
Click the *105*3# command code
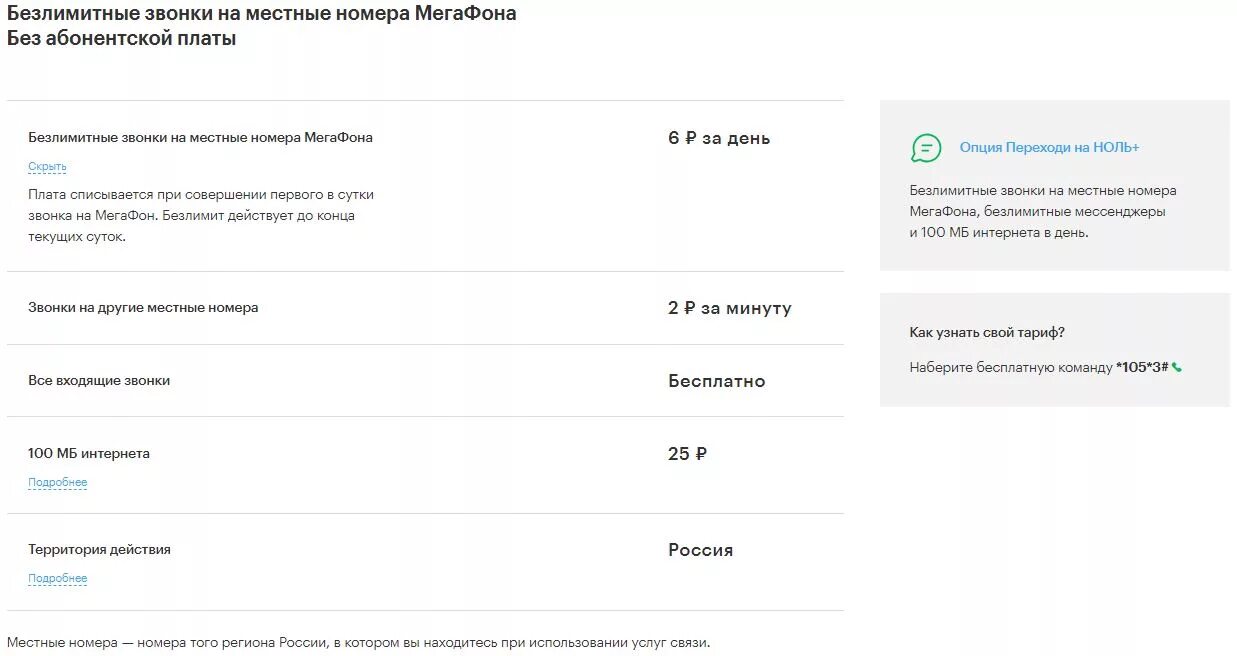point(1142,367)
